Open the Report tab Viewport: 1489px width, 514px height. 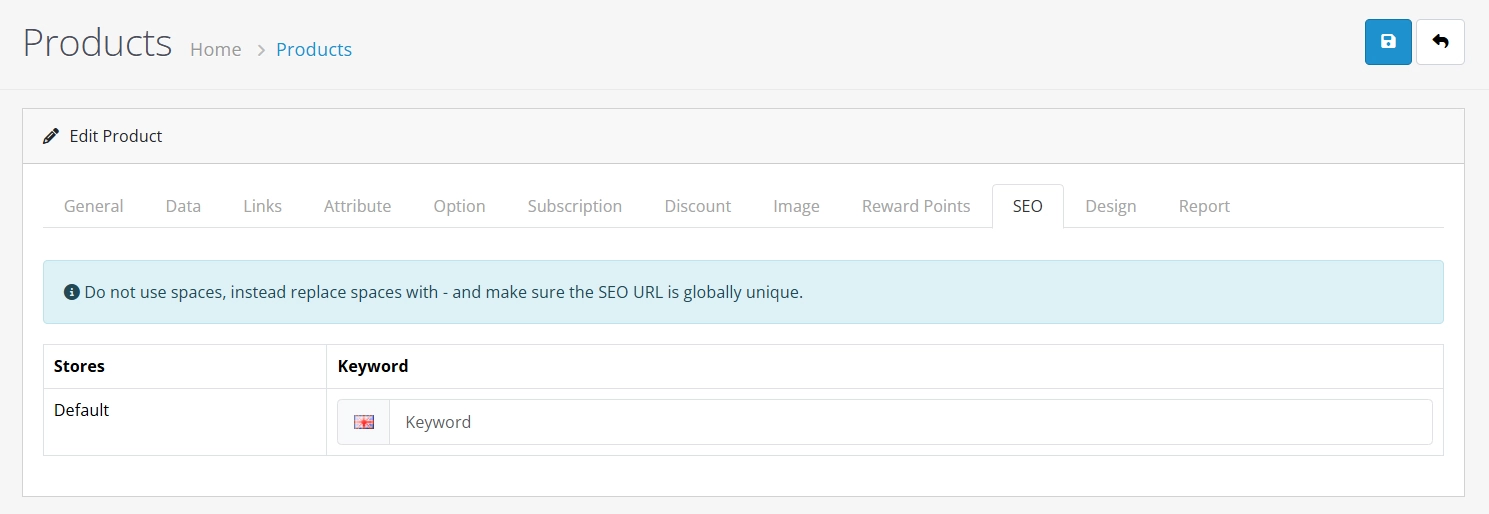[x=1204, y=206]
